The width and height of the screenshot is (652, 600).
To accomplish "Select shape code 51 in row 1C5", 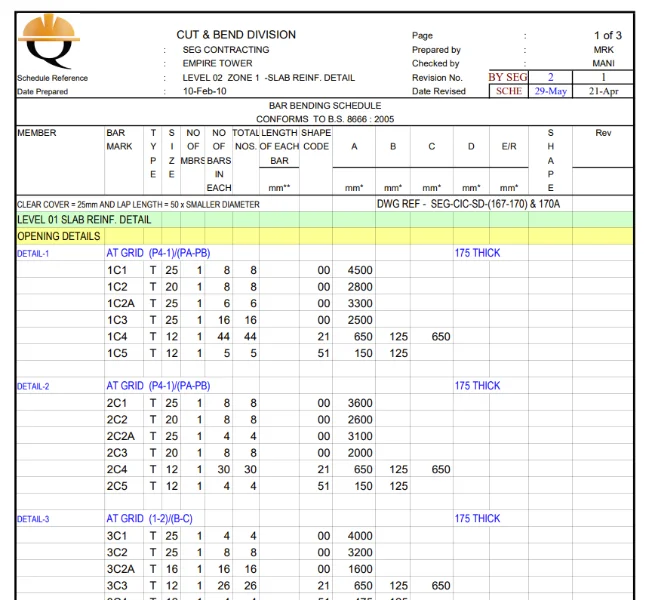I will [324, 353].
